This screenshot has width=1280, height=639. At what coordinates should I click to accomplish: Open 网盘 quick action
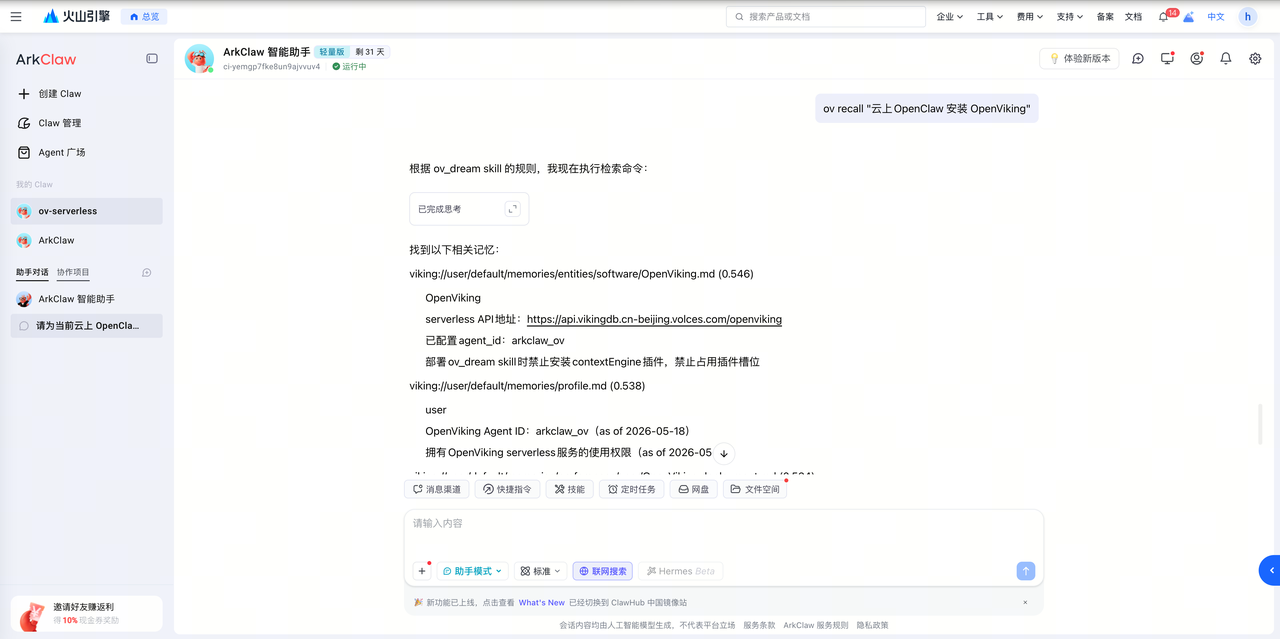(x=693, y=490)
